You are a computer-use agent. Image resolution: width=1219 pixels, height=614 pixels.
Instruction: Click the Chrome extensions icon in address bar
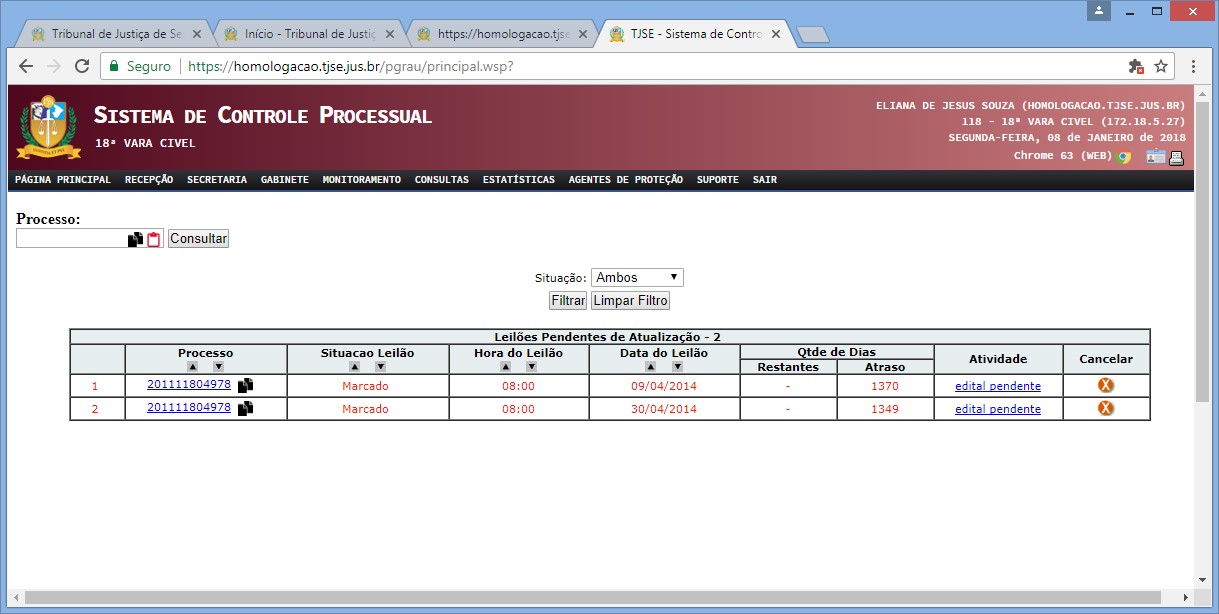pyautogui.click(x=1135, y=66)
